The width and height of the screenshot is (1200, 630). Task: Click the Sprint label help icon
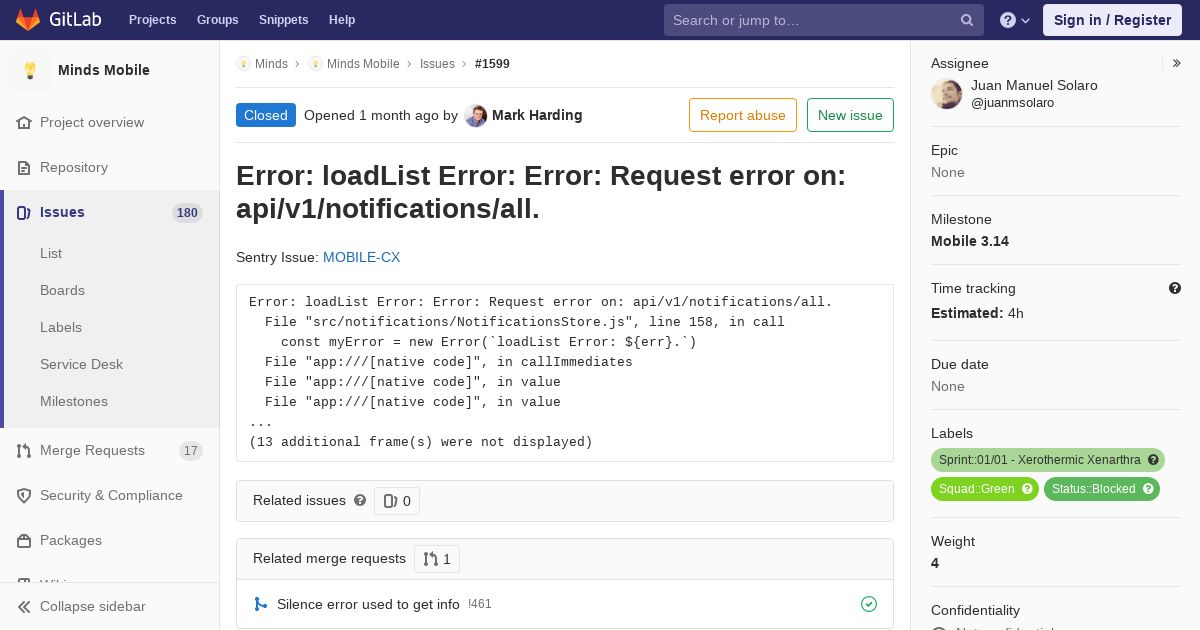pos(1153,460)
